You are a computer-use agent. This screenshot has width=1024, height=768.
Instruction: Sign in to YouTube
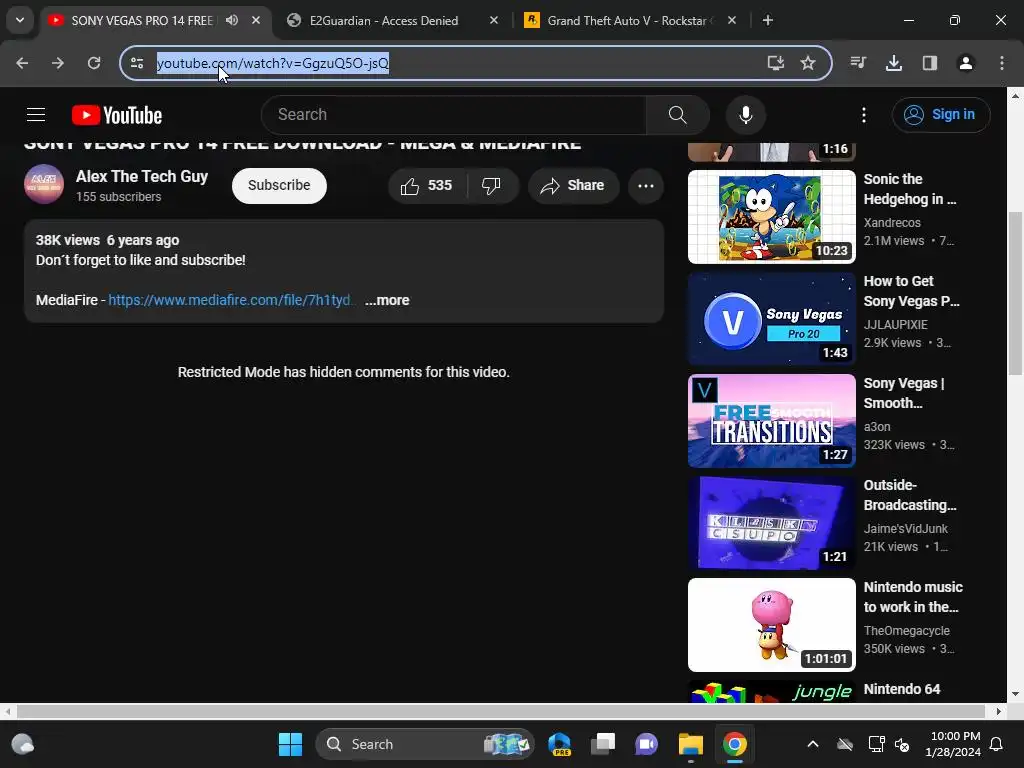pos(941,115)
